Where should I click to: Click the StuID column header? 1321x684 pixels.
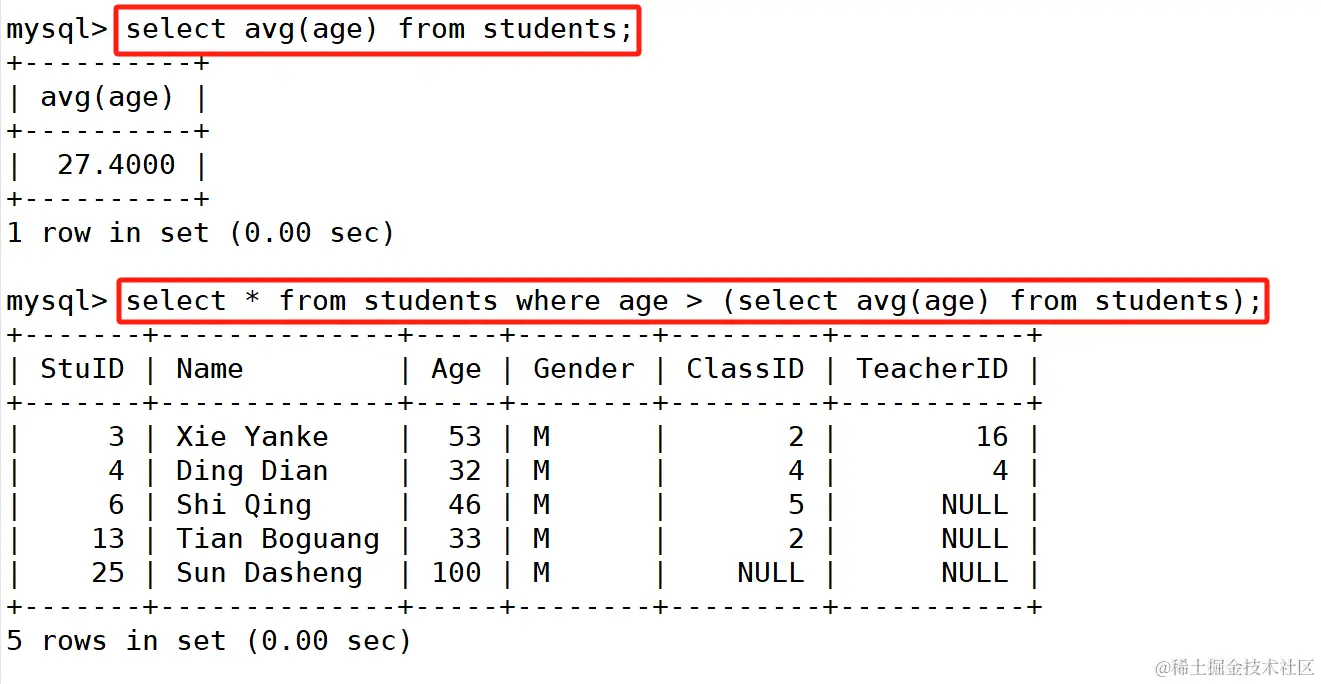coord(82,369)
